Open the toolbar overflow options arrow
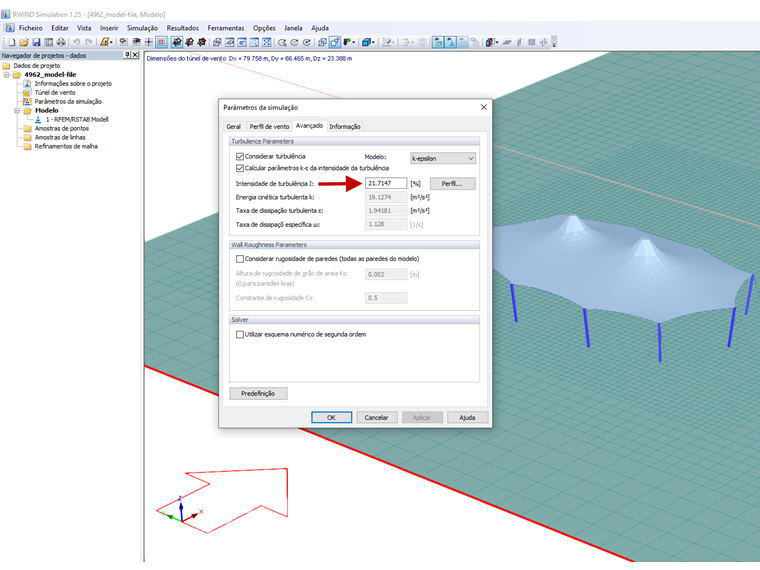760x570 pixels. [x=554, y=43]
